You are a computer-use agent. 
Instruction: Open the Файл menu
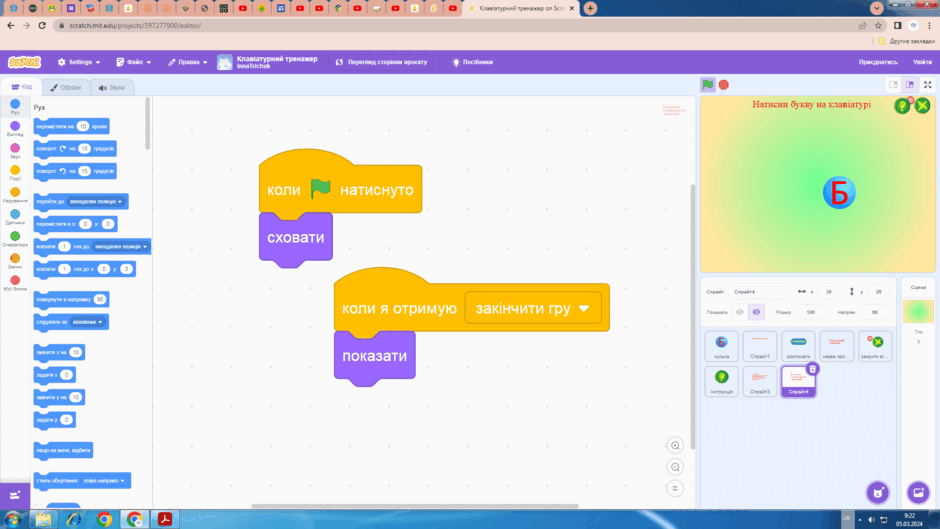click(134, 62)
